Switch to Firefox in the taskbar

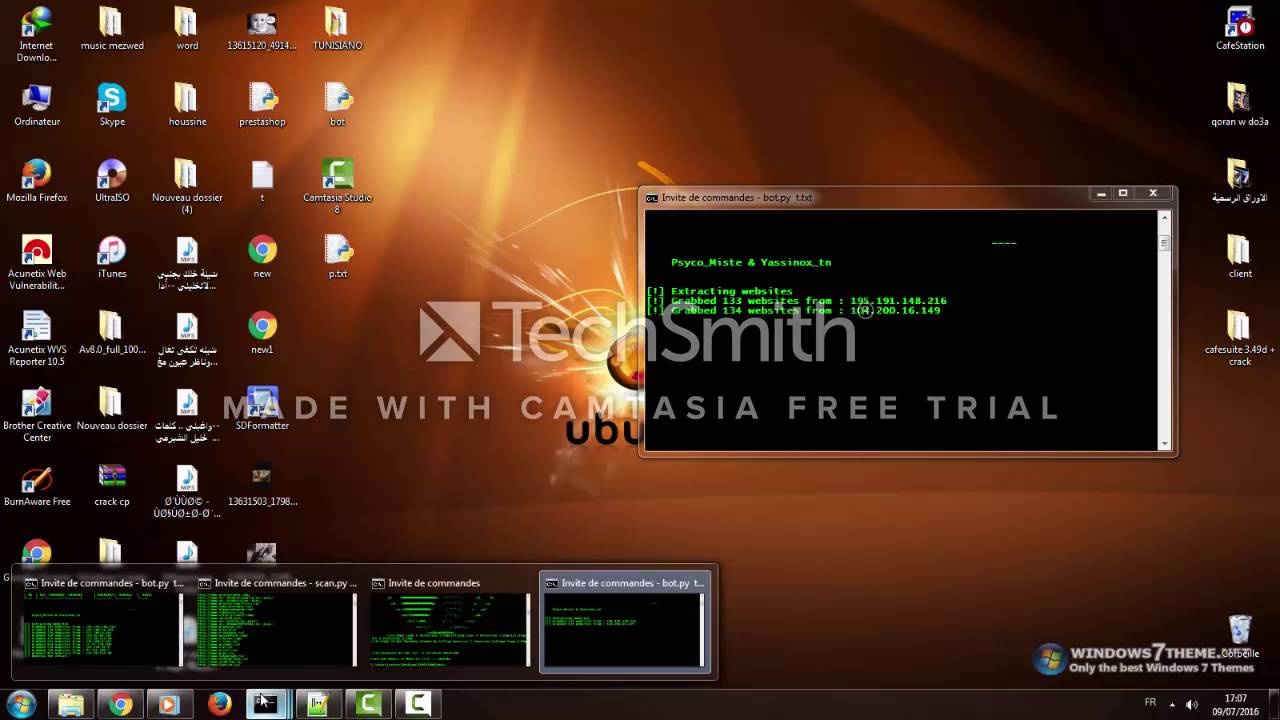point(219,705)
